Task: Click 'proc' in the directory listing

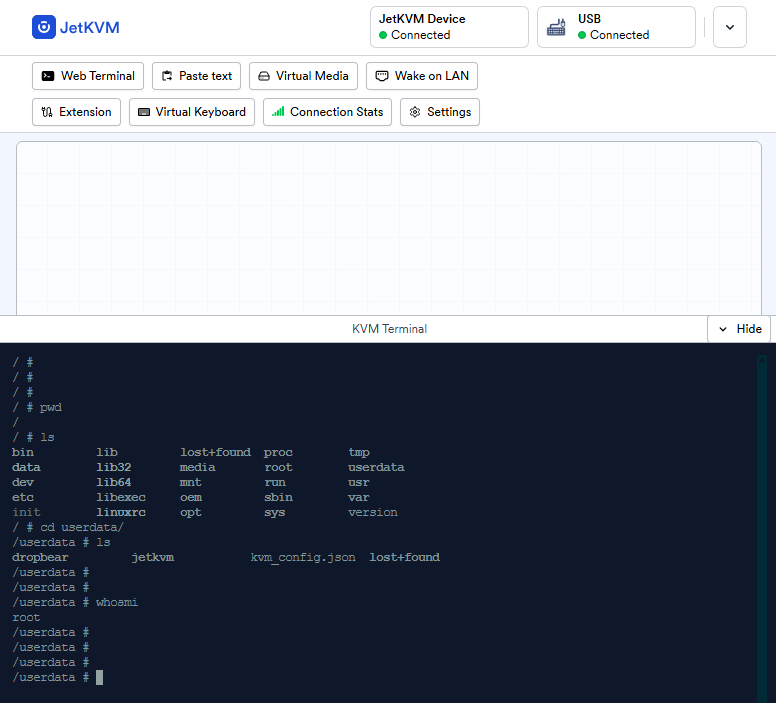Action: click(x=278, y=452)
